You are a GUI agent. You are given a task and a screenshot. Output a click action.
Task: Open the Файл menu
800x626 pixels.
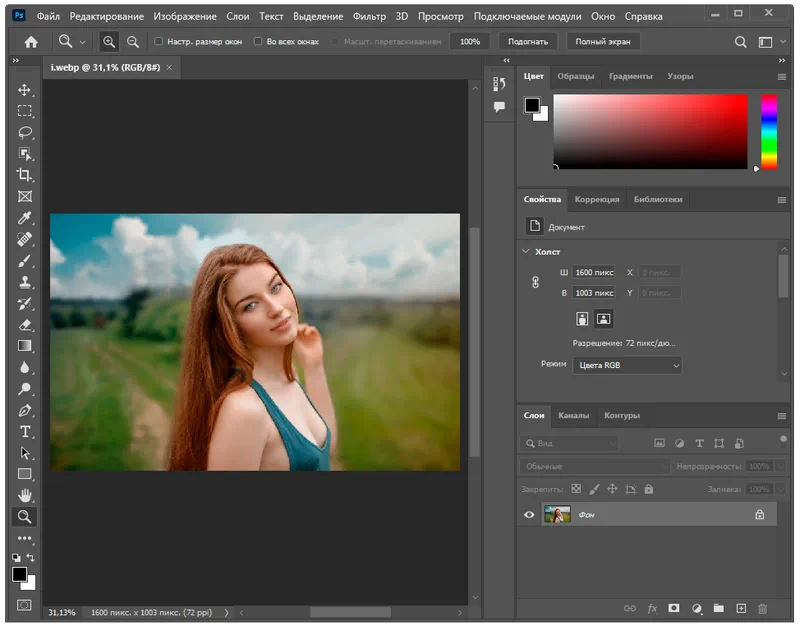48,16
